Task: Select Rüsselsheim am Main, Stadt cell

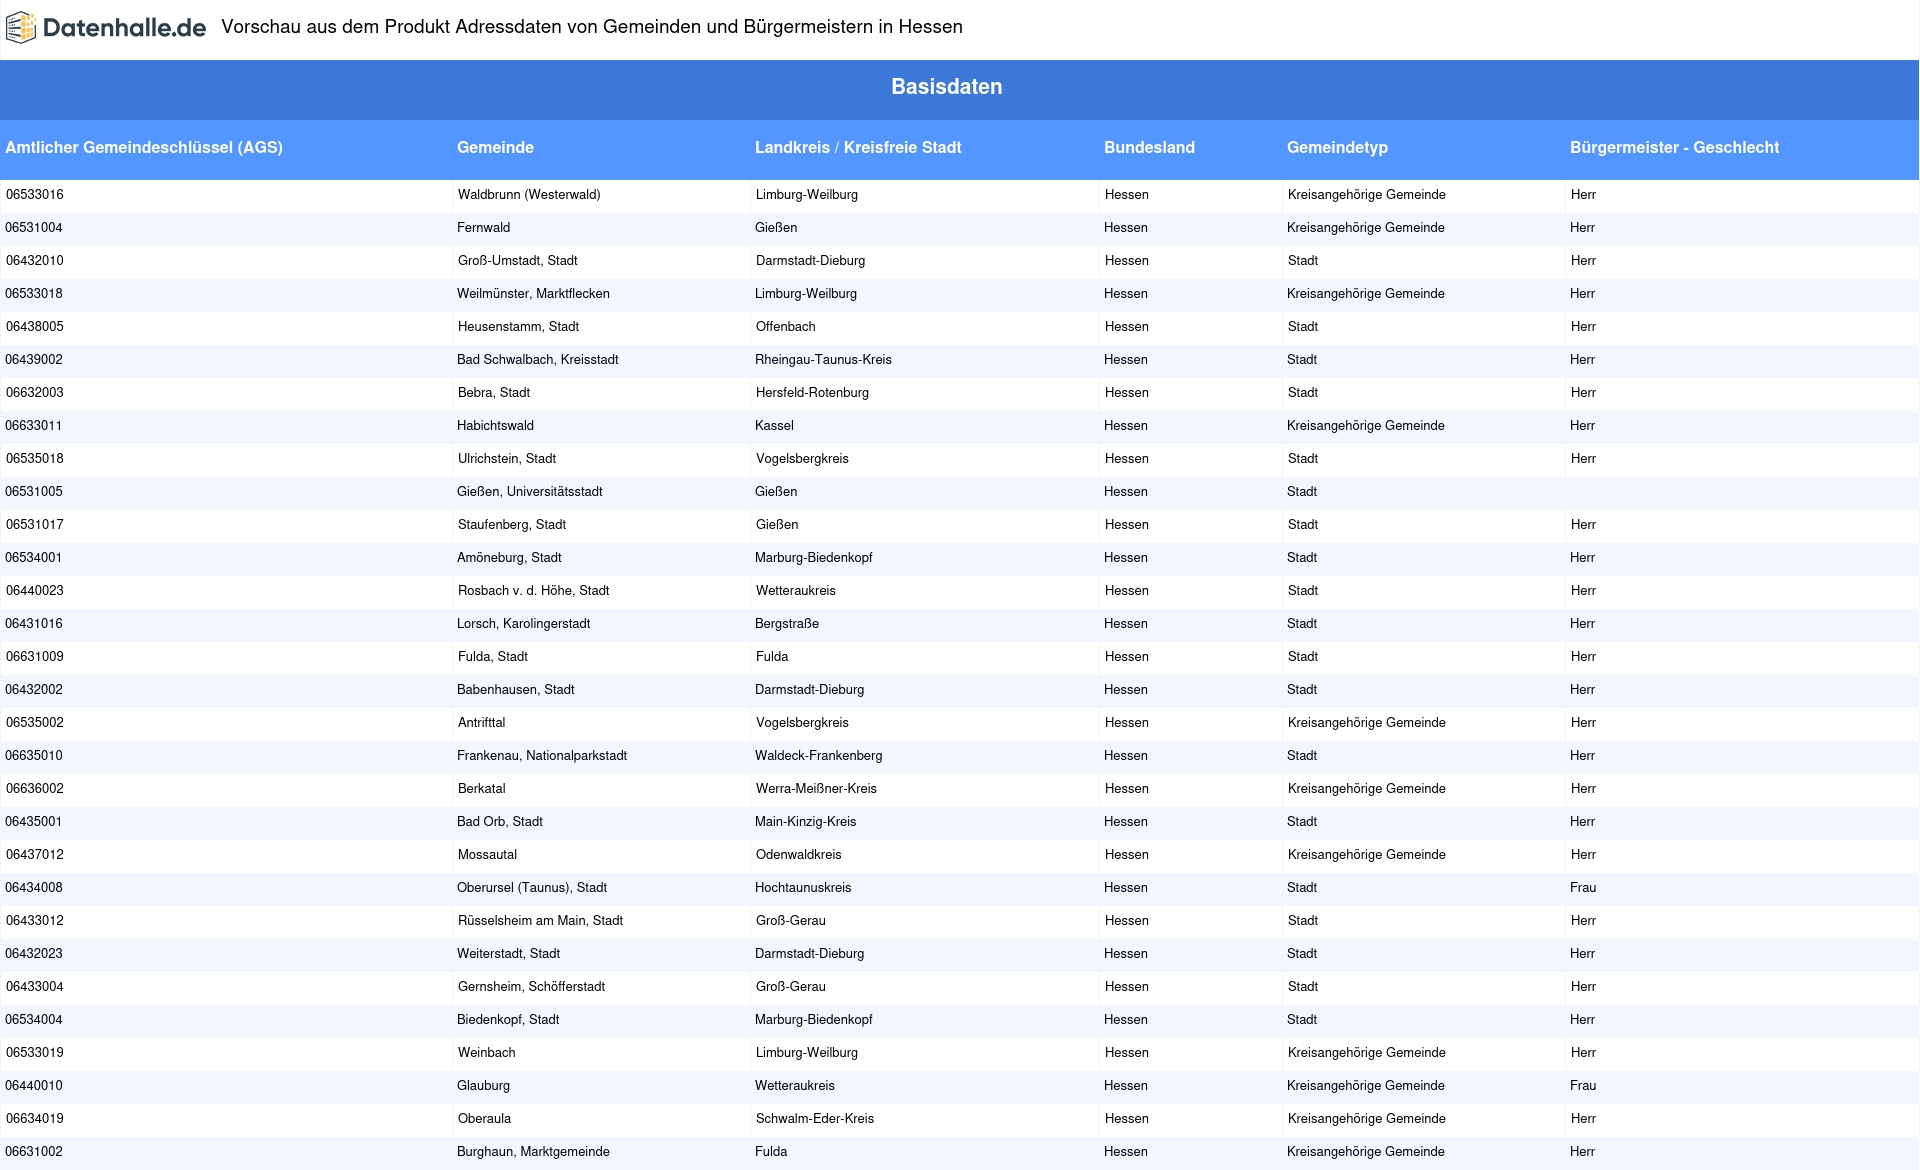Action: tap(540, 921)
